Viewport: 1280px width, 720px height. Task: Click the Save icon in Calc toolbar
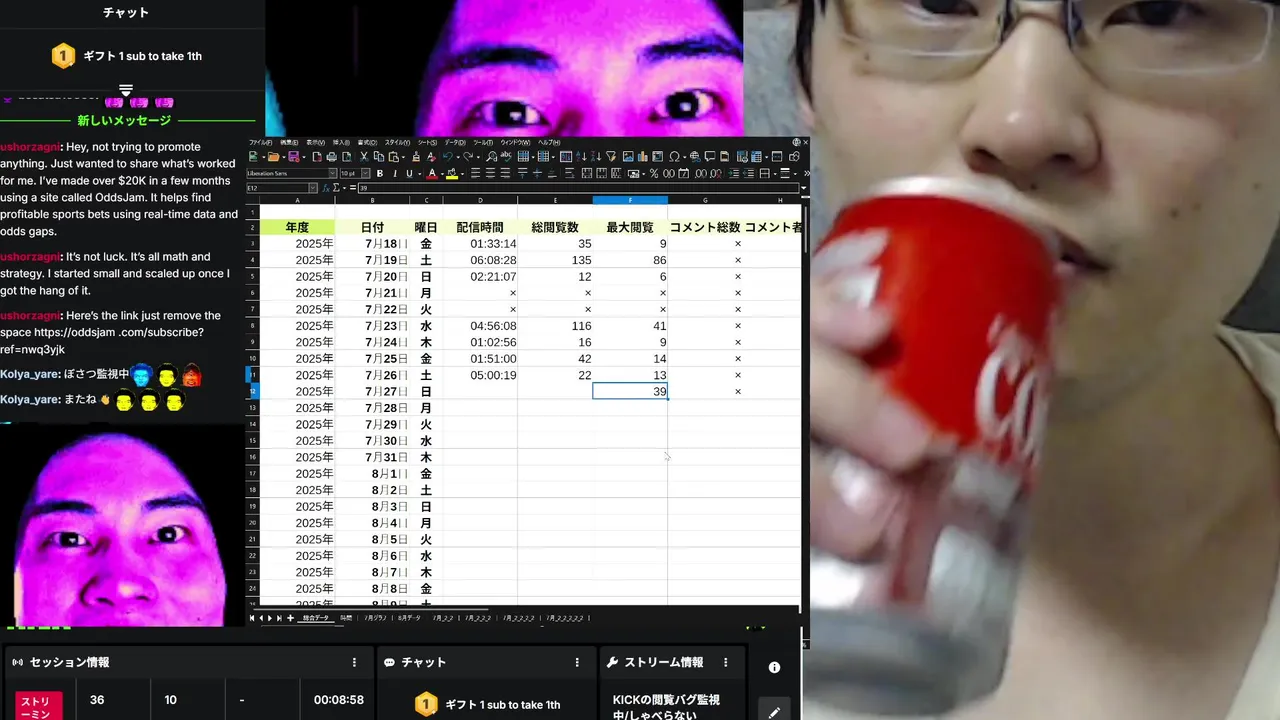[x=293, y=157]
